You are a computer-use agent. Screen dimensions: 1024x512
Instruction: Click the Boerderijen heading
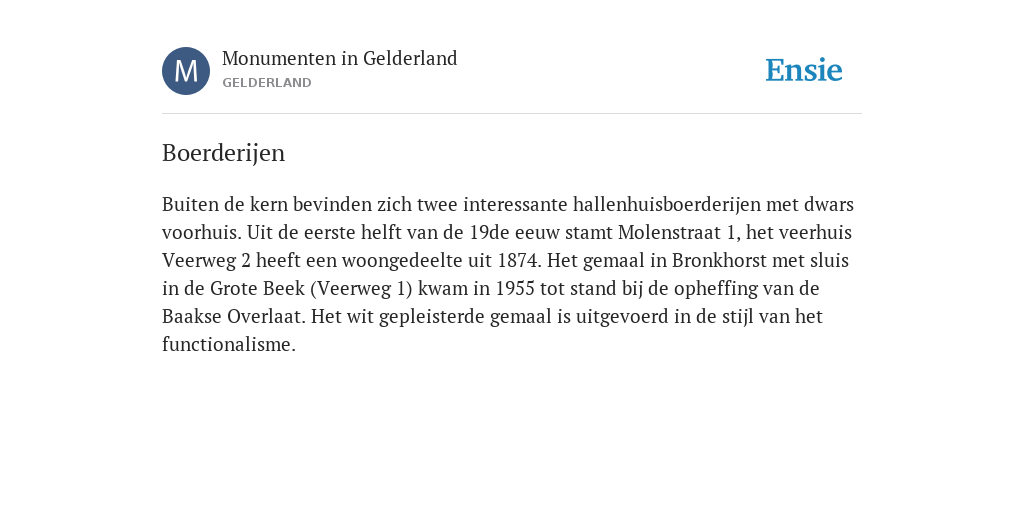pyautogui.click(x=223, y=153)
